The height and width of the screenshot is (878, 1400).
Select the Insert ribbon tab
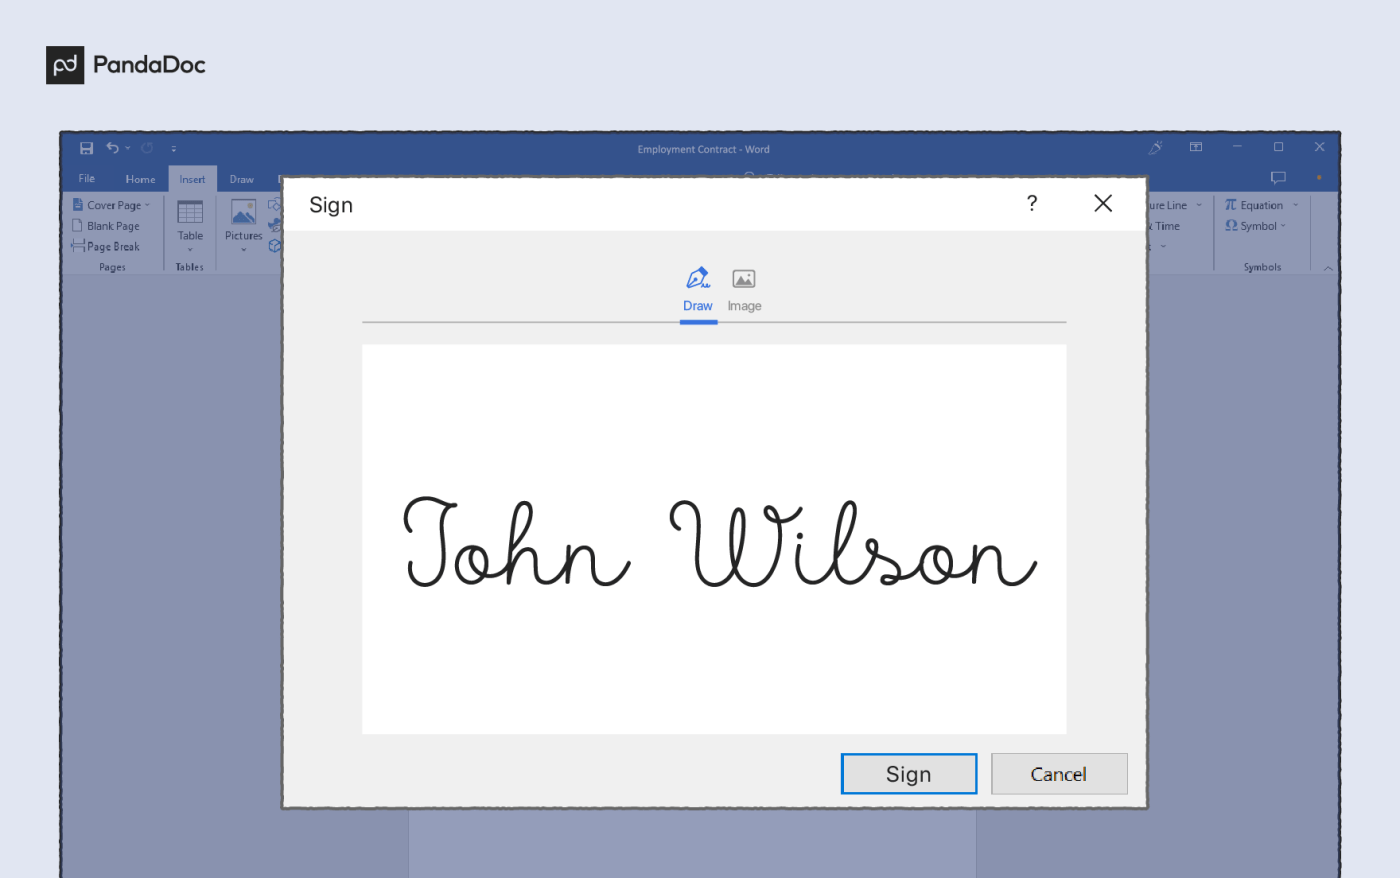coord(192,179)
